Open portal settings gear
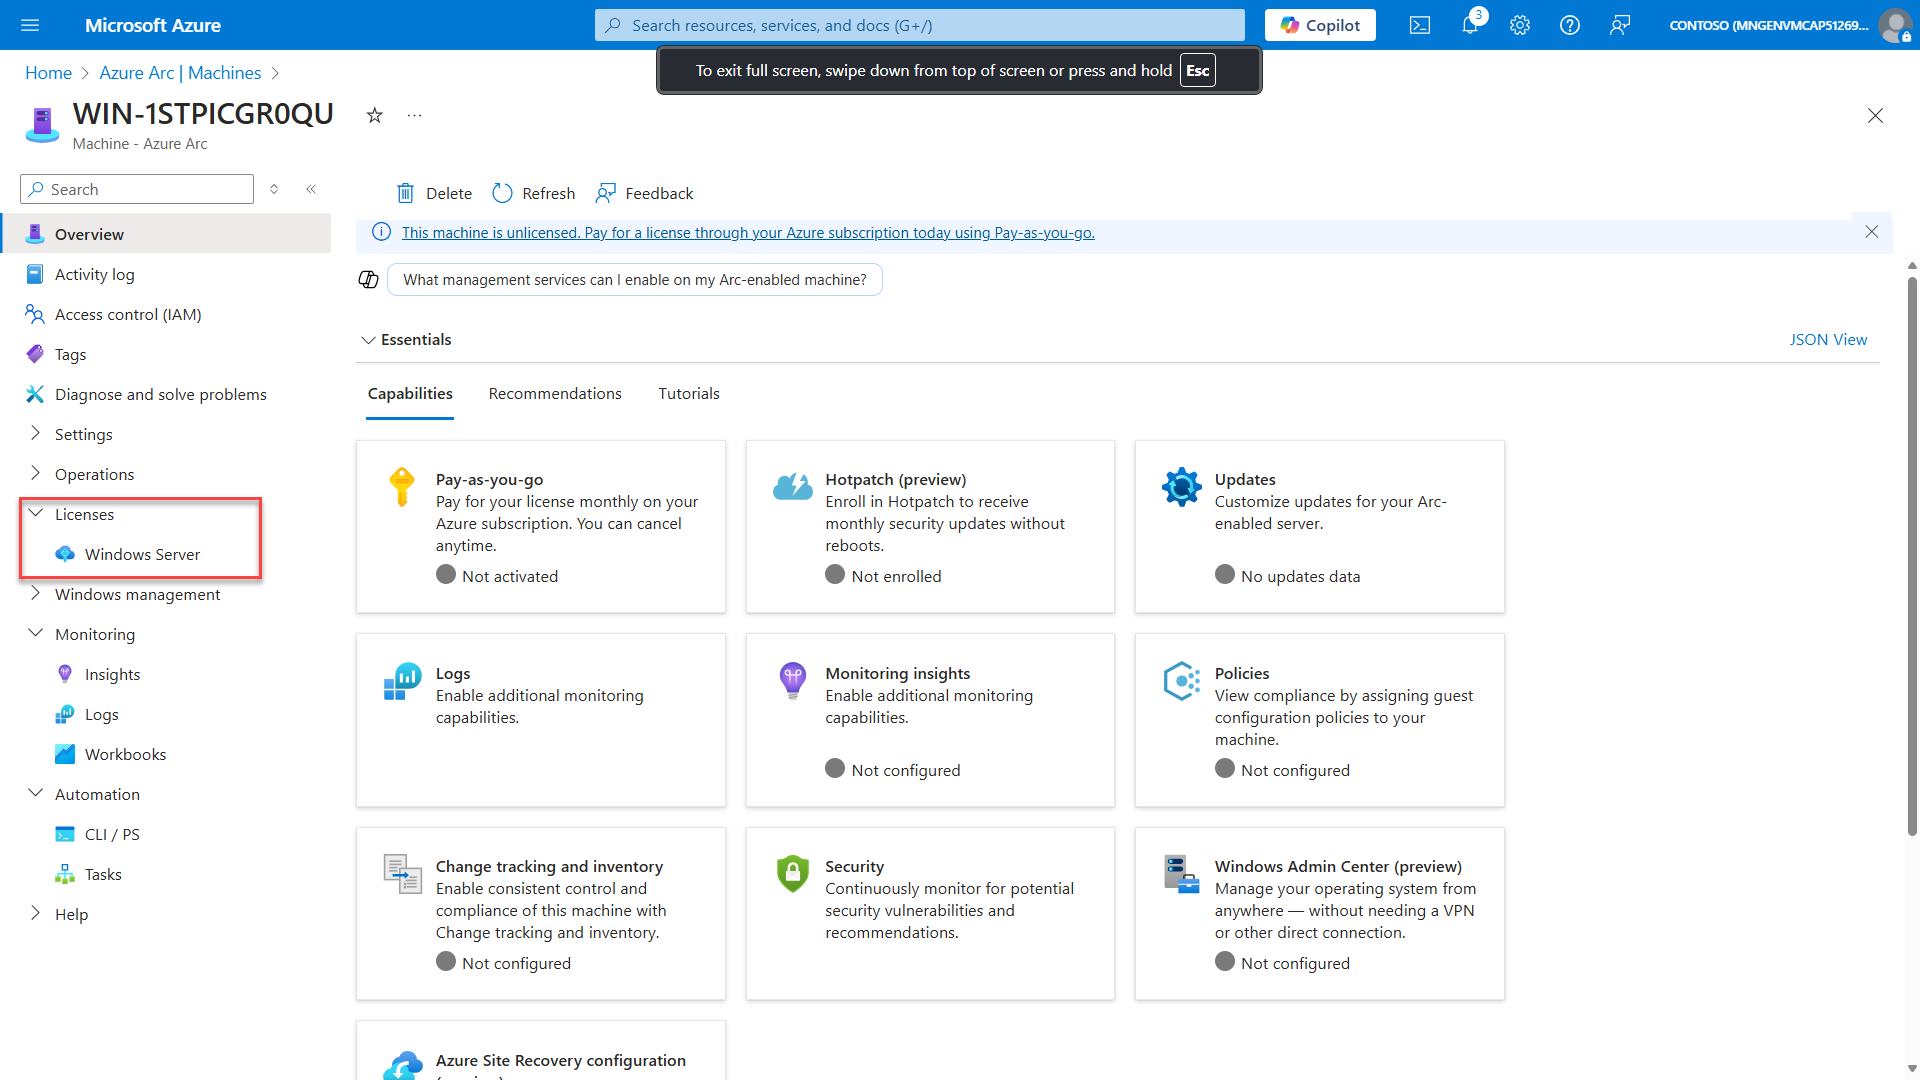Screen dimensions: 1920x1080 [x=1520, y=25]
